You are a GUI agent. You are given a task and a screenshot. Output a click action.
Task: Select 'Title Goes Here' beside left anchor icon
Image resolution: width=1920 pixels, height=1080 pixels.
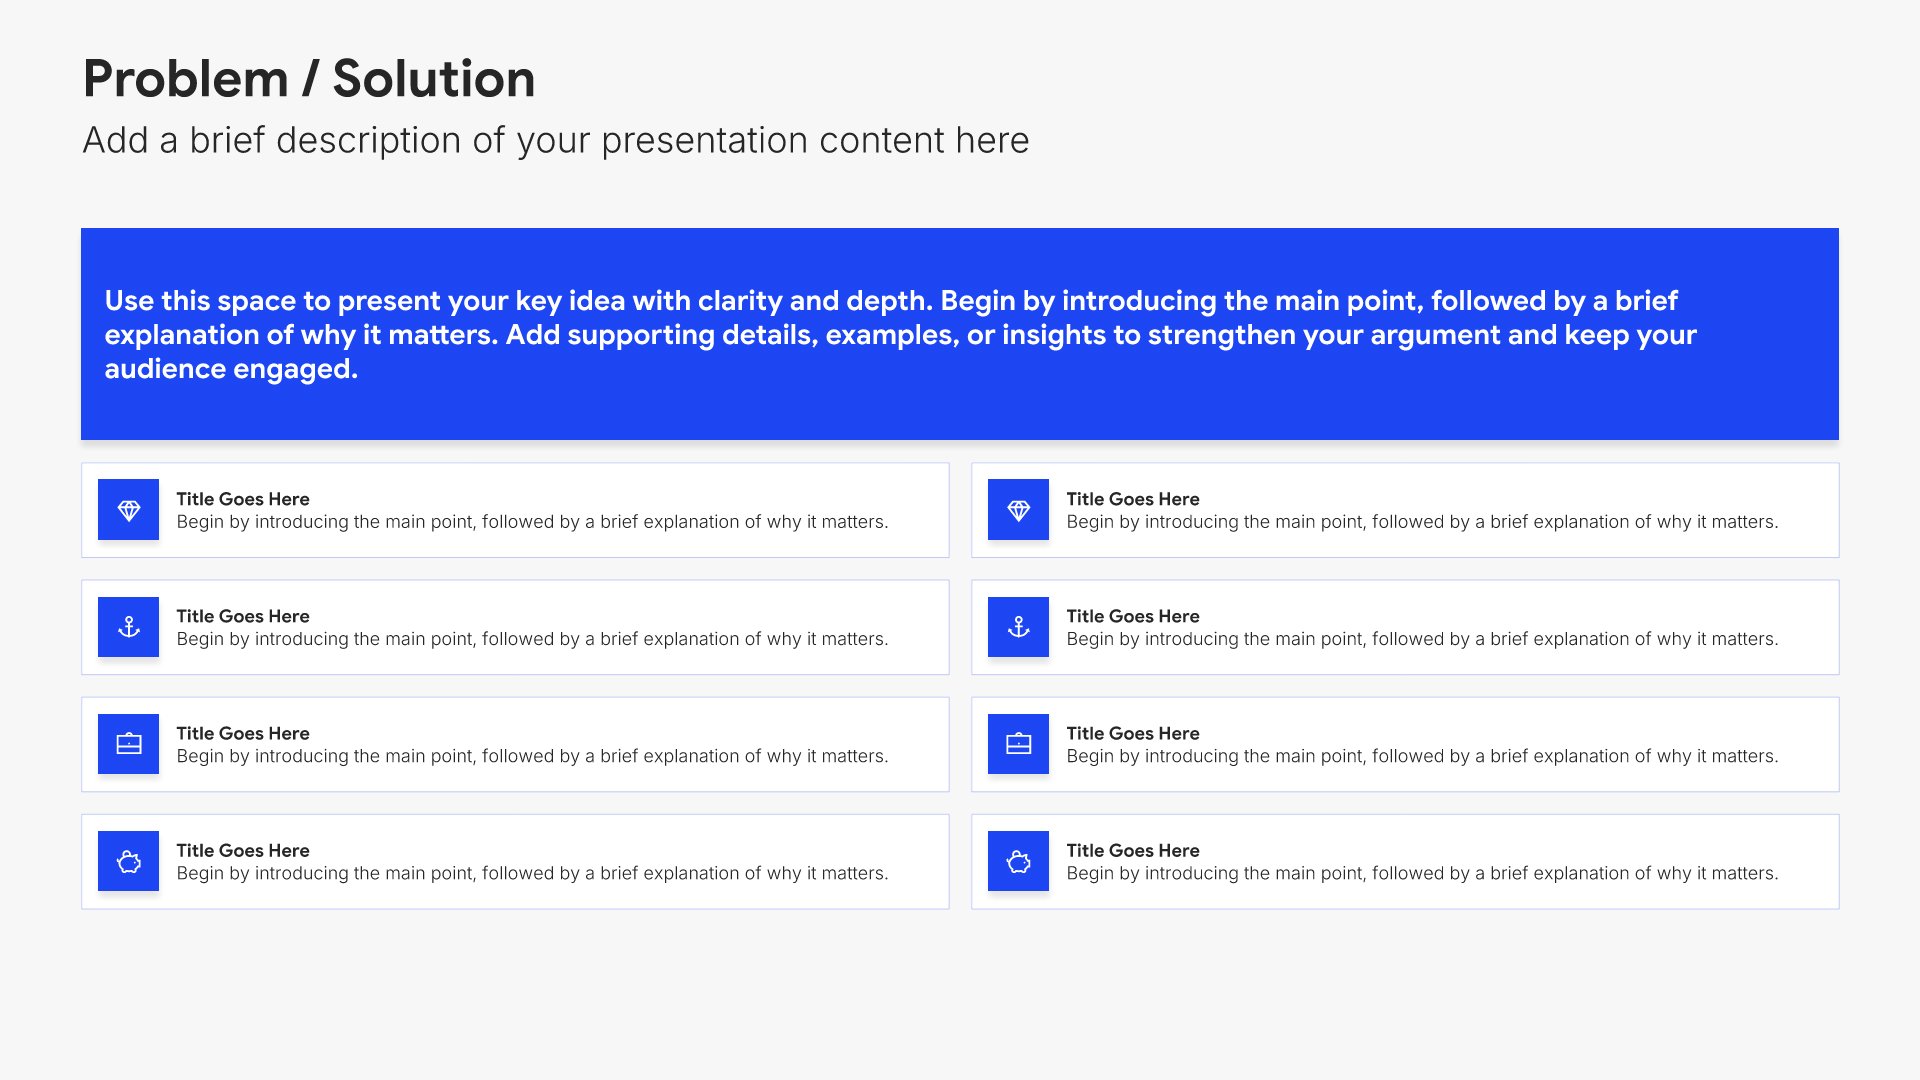pos(243,616)
